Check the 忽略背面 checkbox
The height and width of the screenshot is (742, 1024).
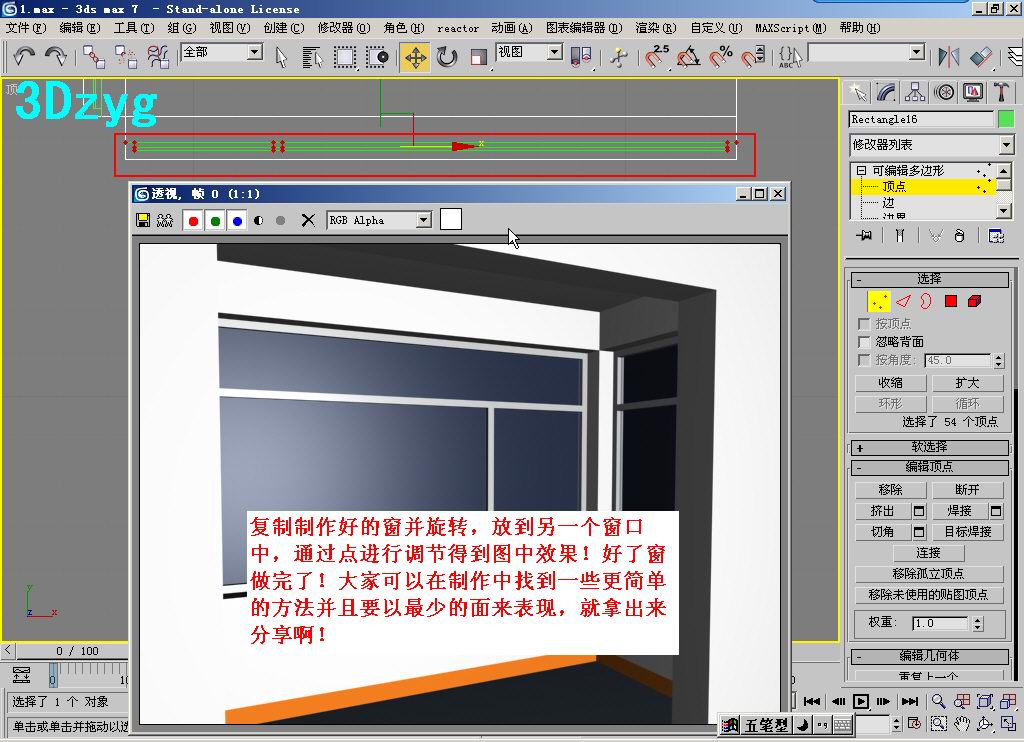click(864, 342)
